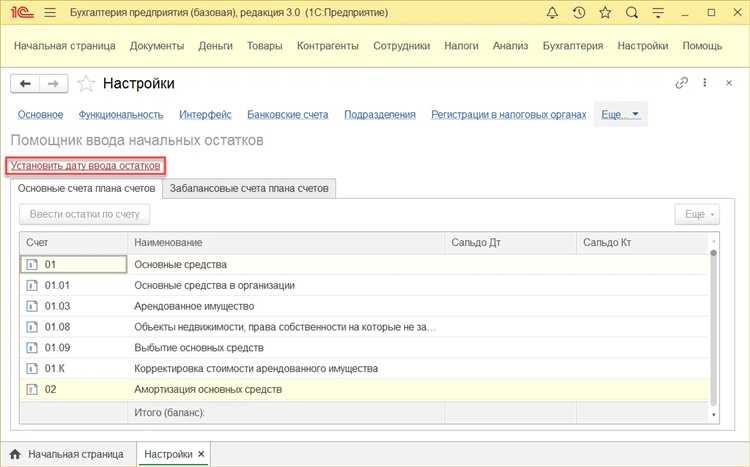This screenshot has width=750, height=467.
Task: Open search magnifier icon
Action: point(632,13)
